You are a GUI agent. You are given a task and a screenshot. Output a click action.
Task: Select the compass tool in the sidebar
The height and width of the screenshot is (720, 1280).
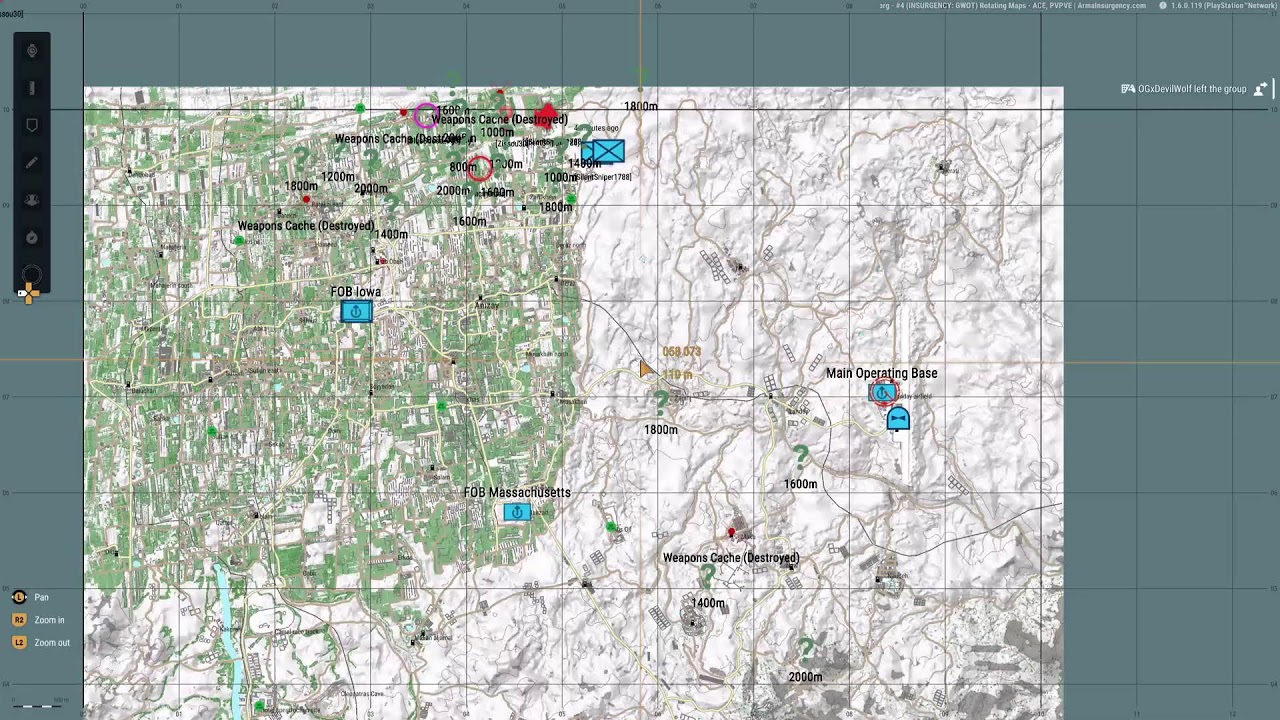tap(32, 237)
